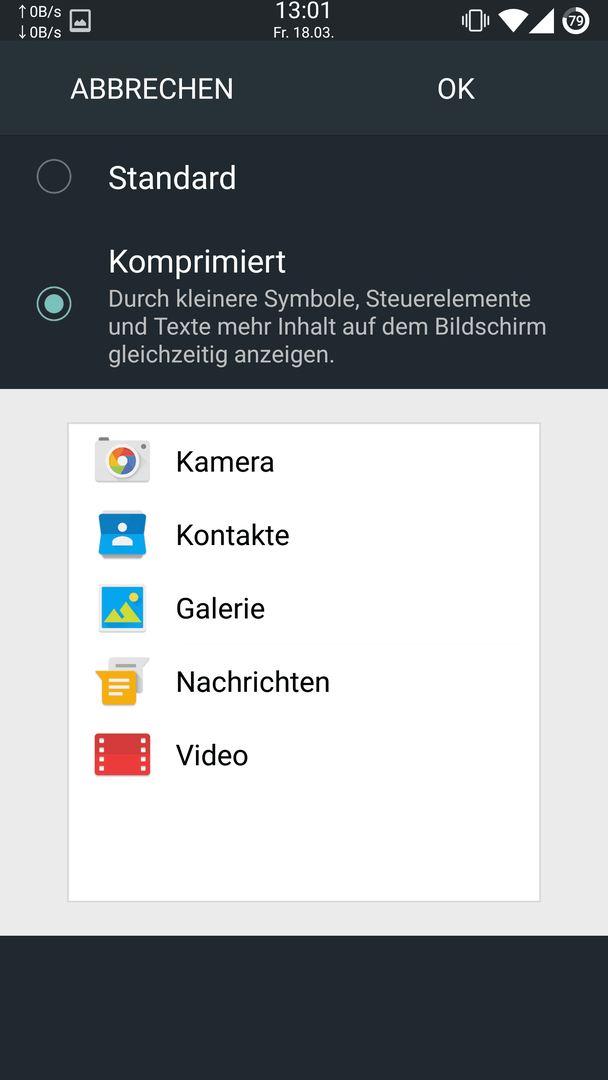Tap the Komprimiert description text
608x1080 pixels.
coord(327,327)
